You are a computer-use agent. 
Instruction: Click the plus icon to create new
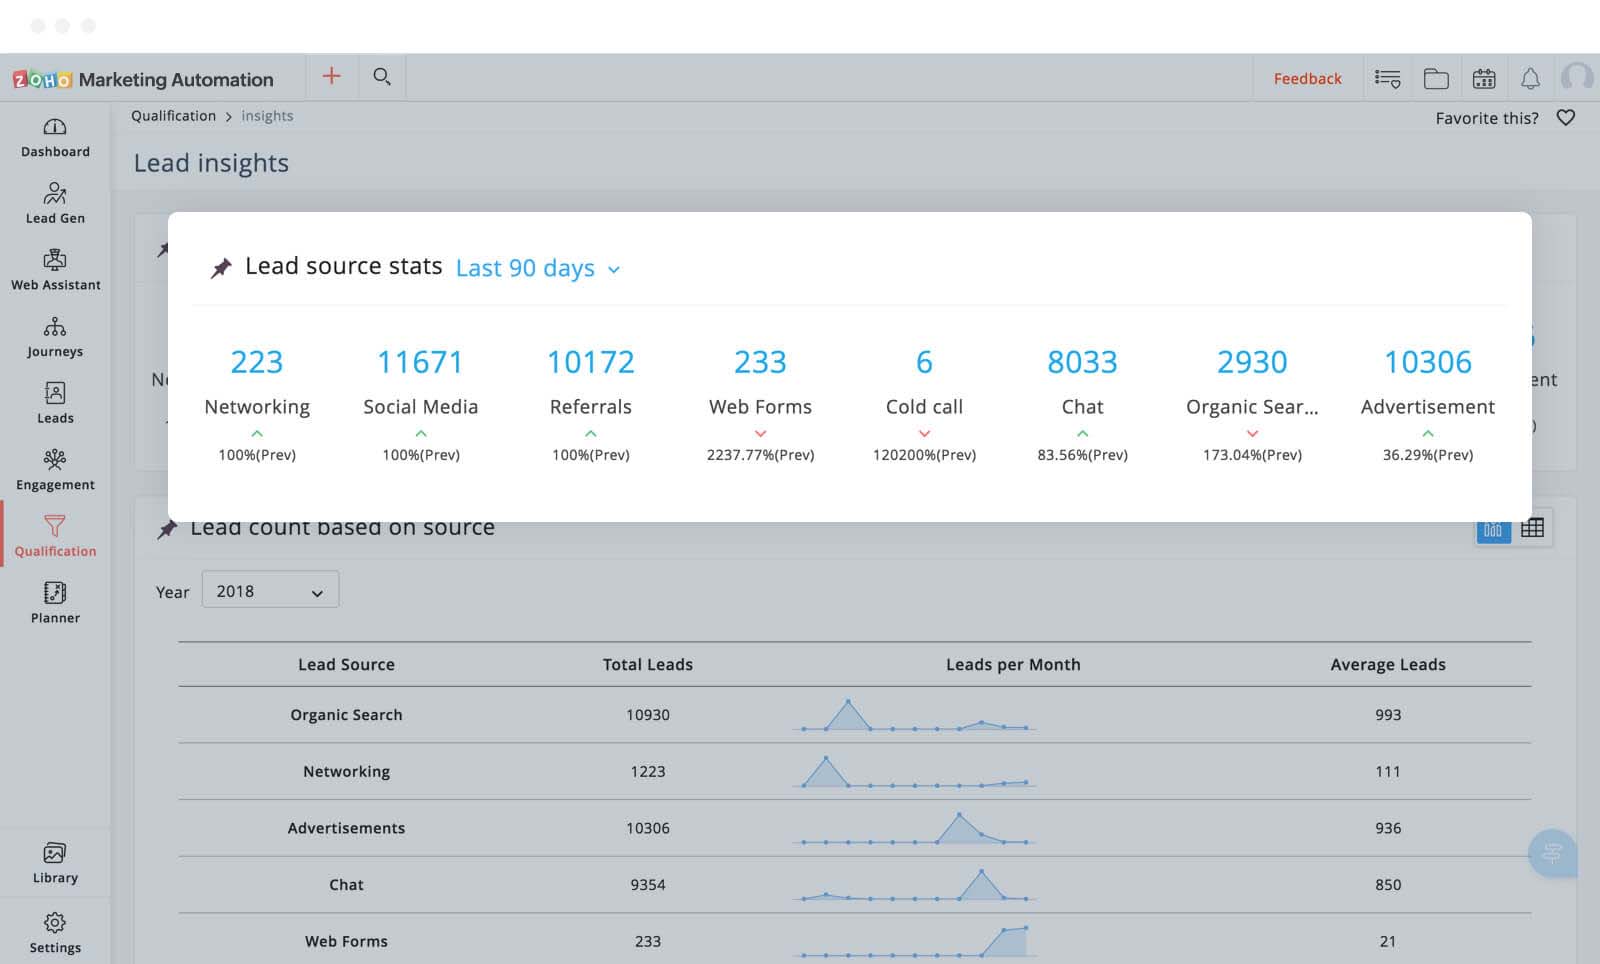point(331,77)
